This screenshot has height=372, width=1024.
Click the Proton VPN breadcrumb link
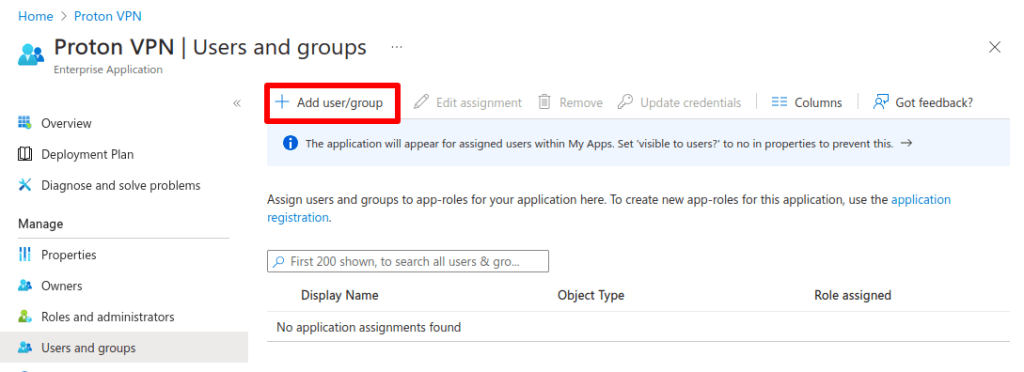pos(108,16)
